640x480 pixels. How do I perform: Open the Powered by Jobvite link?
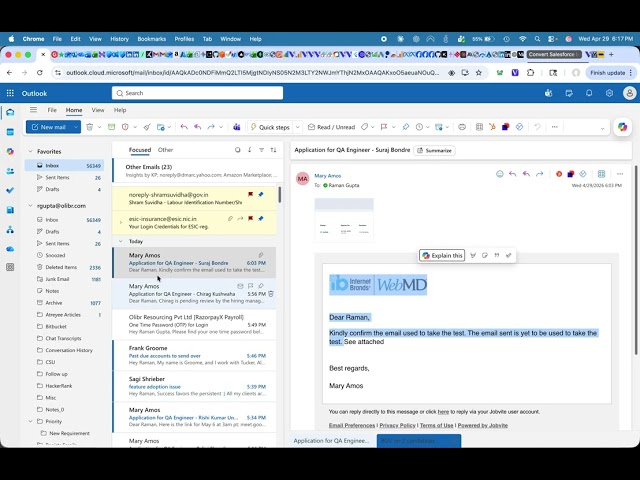pos(482,425)
